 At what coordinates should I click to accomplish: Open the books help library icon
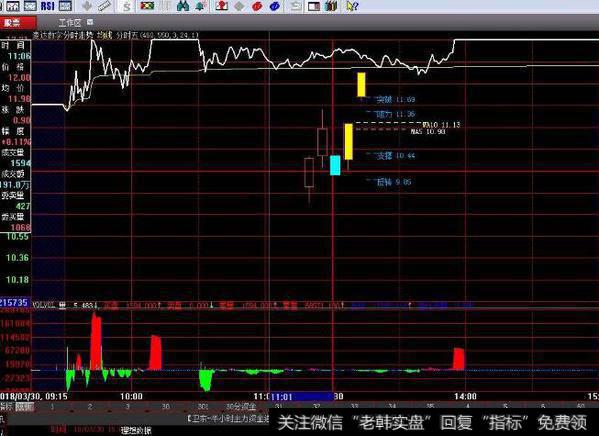[x=331, y=6]
